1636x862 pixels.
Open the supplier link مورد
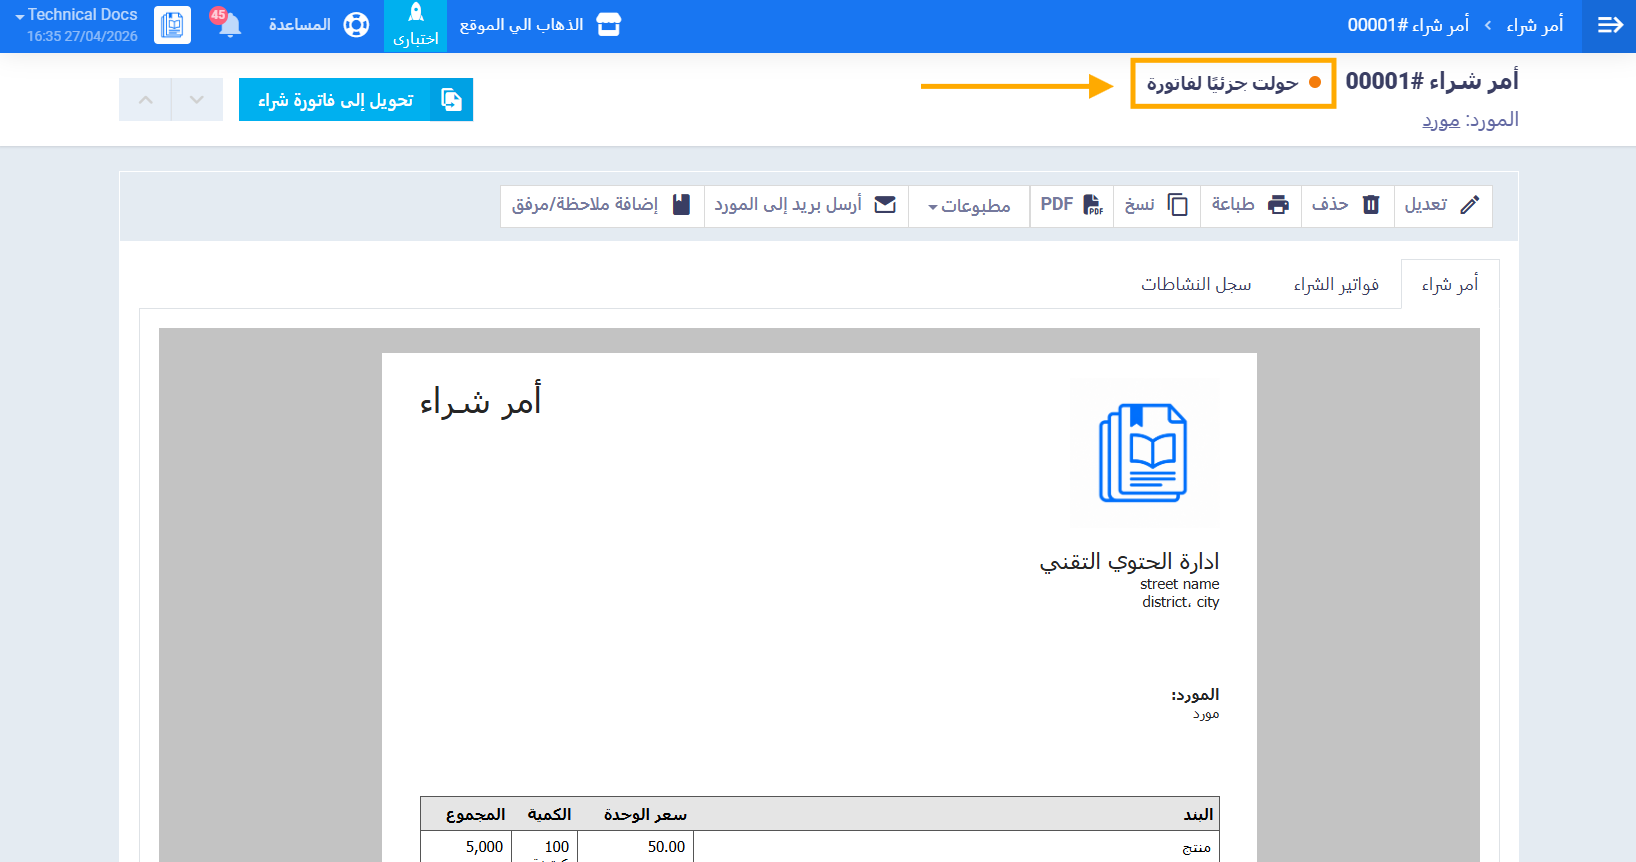pos(1441,121)
